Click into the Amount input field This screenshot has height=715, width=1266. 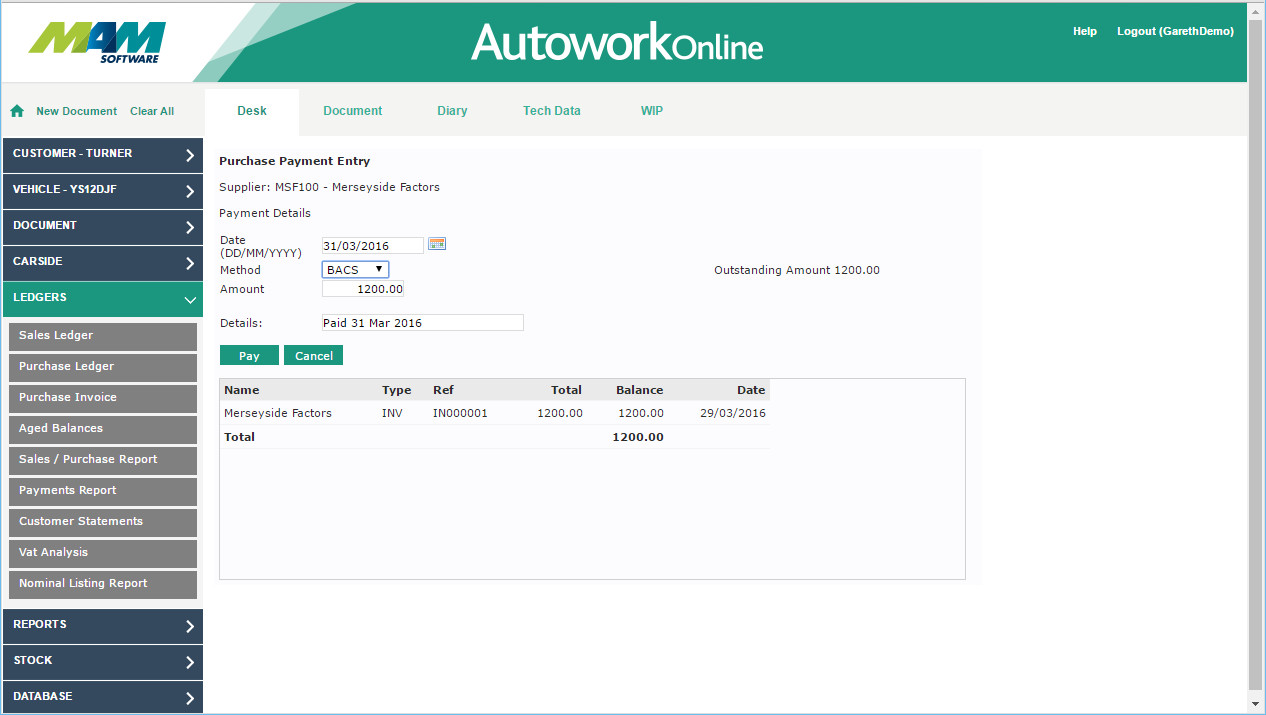tap(362, 290)
